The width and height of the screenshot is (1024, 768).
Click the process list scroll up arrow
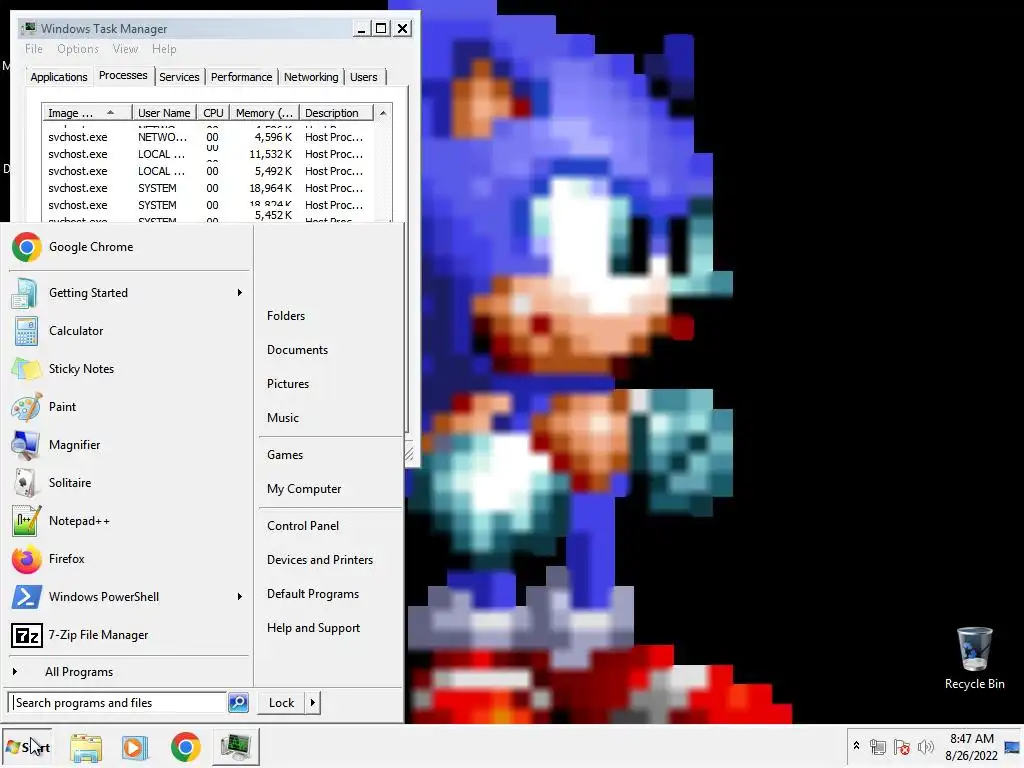(383, 113)
